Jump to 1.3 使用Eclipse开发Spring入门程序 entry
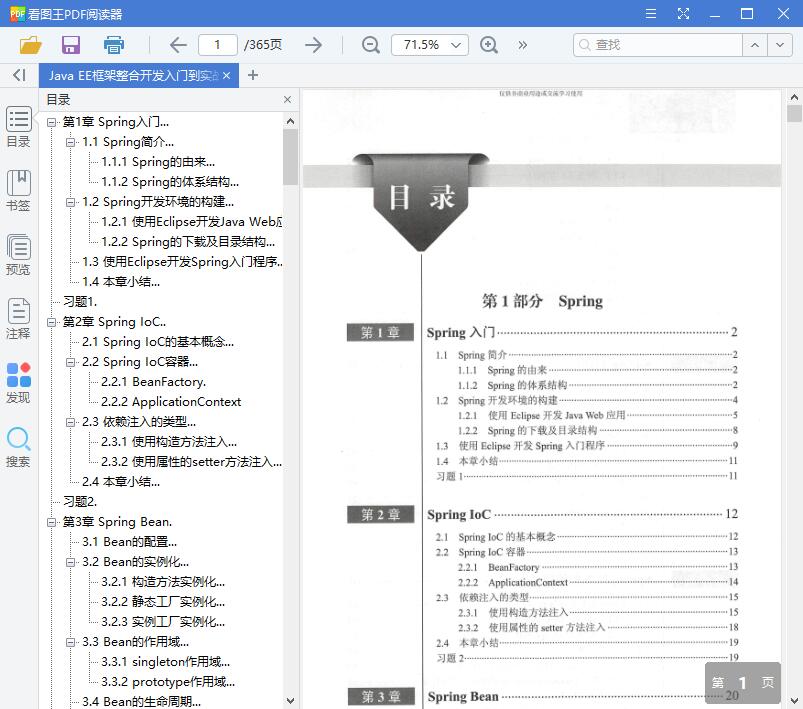Image resolution: width=803 pixels, height=709 pixels. tap(182, 262)
